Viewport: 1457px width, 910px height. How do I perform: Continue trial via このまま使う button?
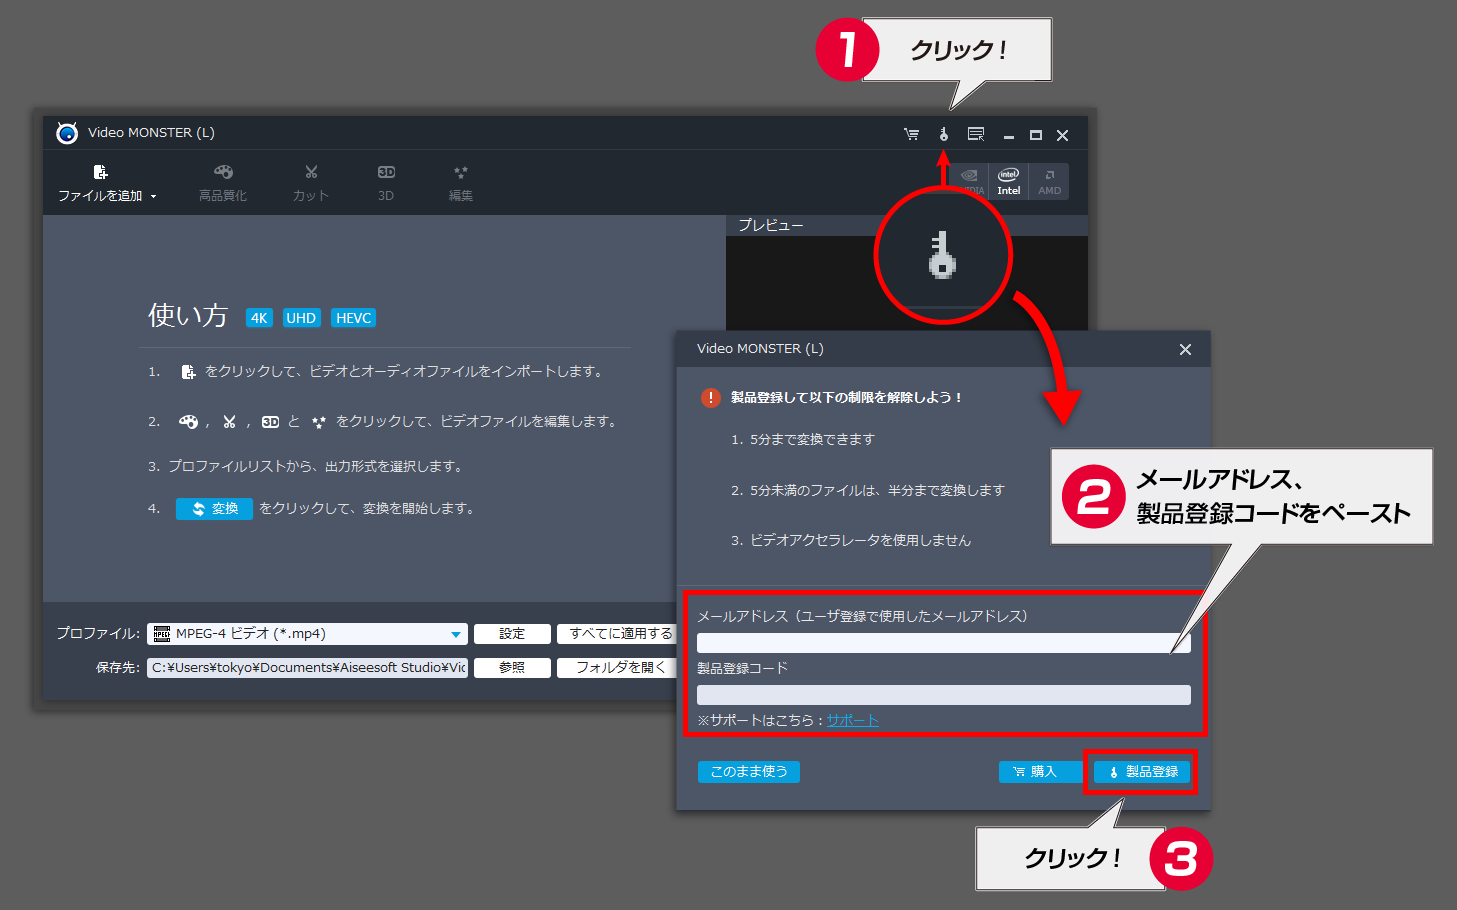coord(748,771)
